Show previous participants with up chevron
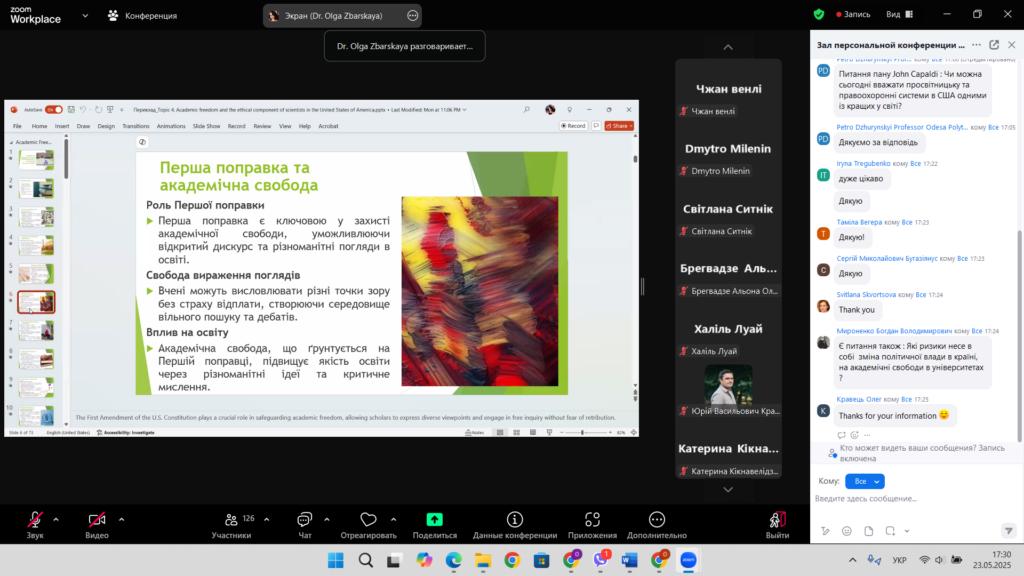Image resolution: width=1024 pixels, height=576 pixels. click(x=728, y=47)
